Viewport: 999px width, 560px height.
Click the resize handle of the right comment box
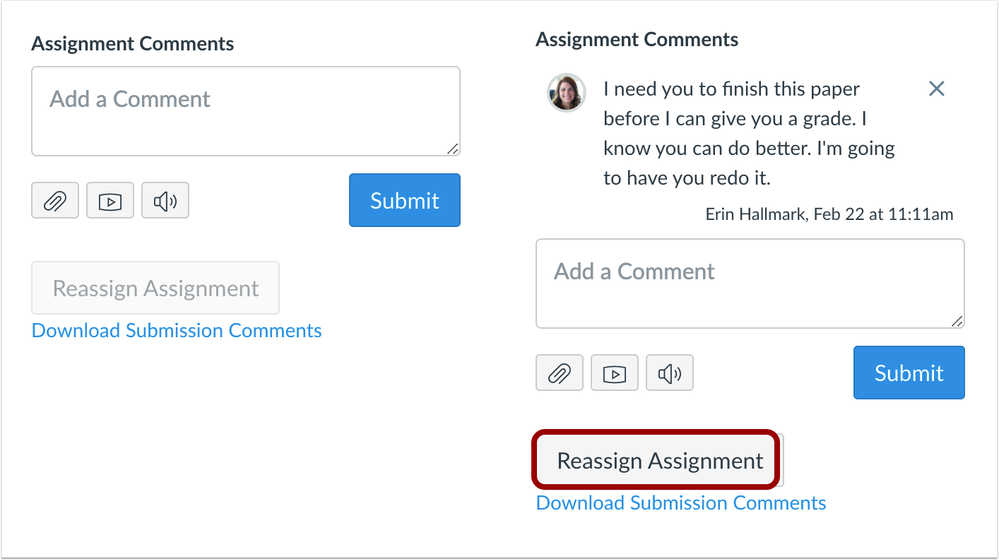tap(957, 321)
